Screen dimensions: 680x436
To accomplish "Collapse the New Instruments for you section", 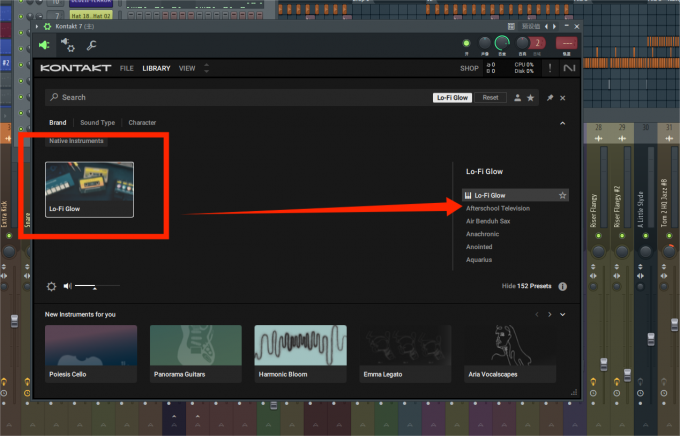I will click(x=562, y=315).
